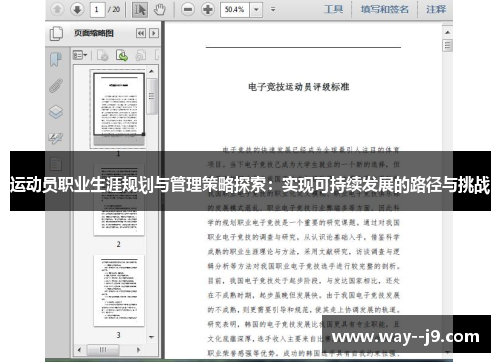This screenshot has height=362, width=500.
Task: Select page 2 thumbnail
Action: coord(119,200)
